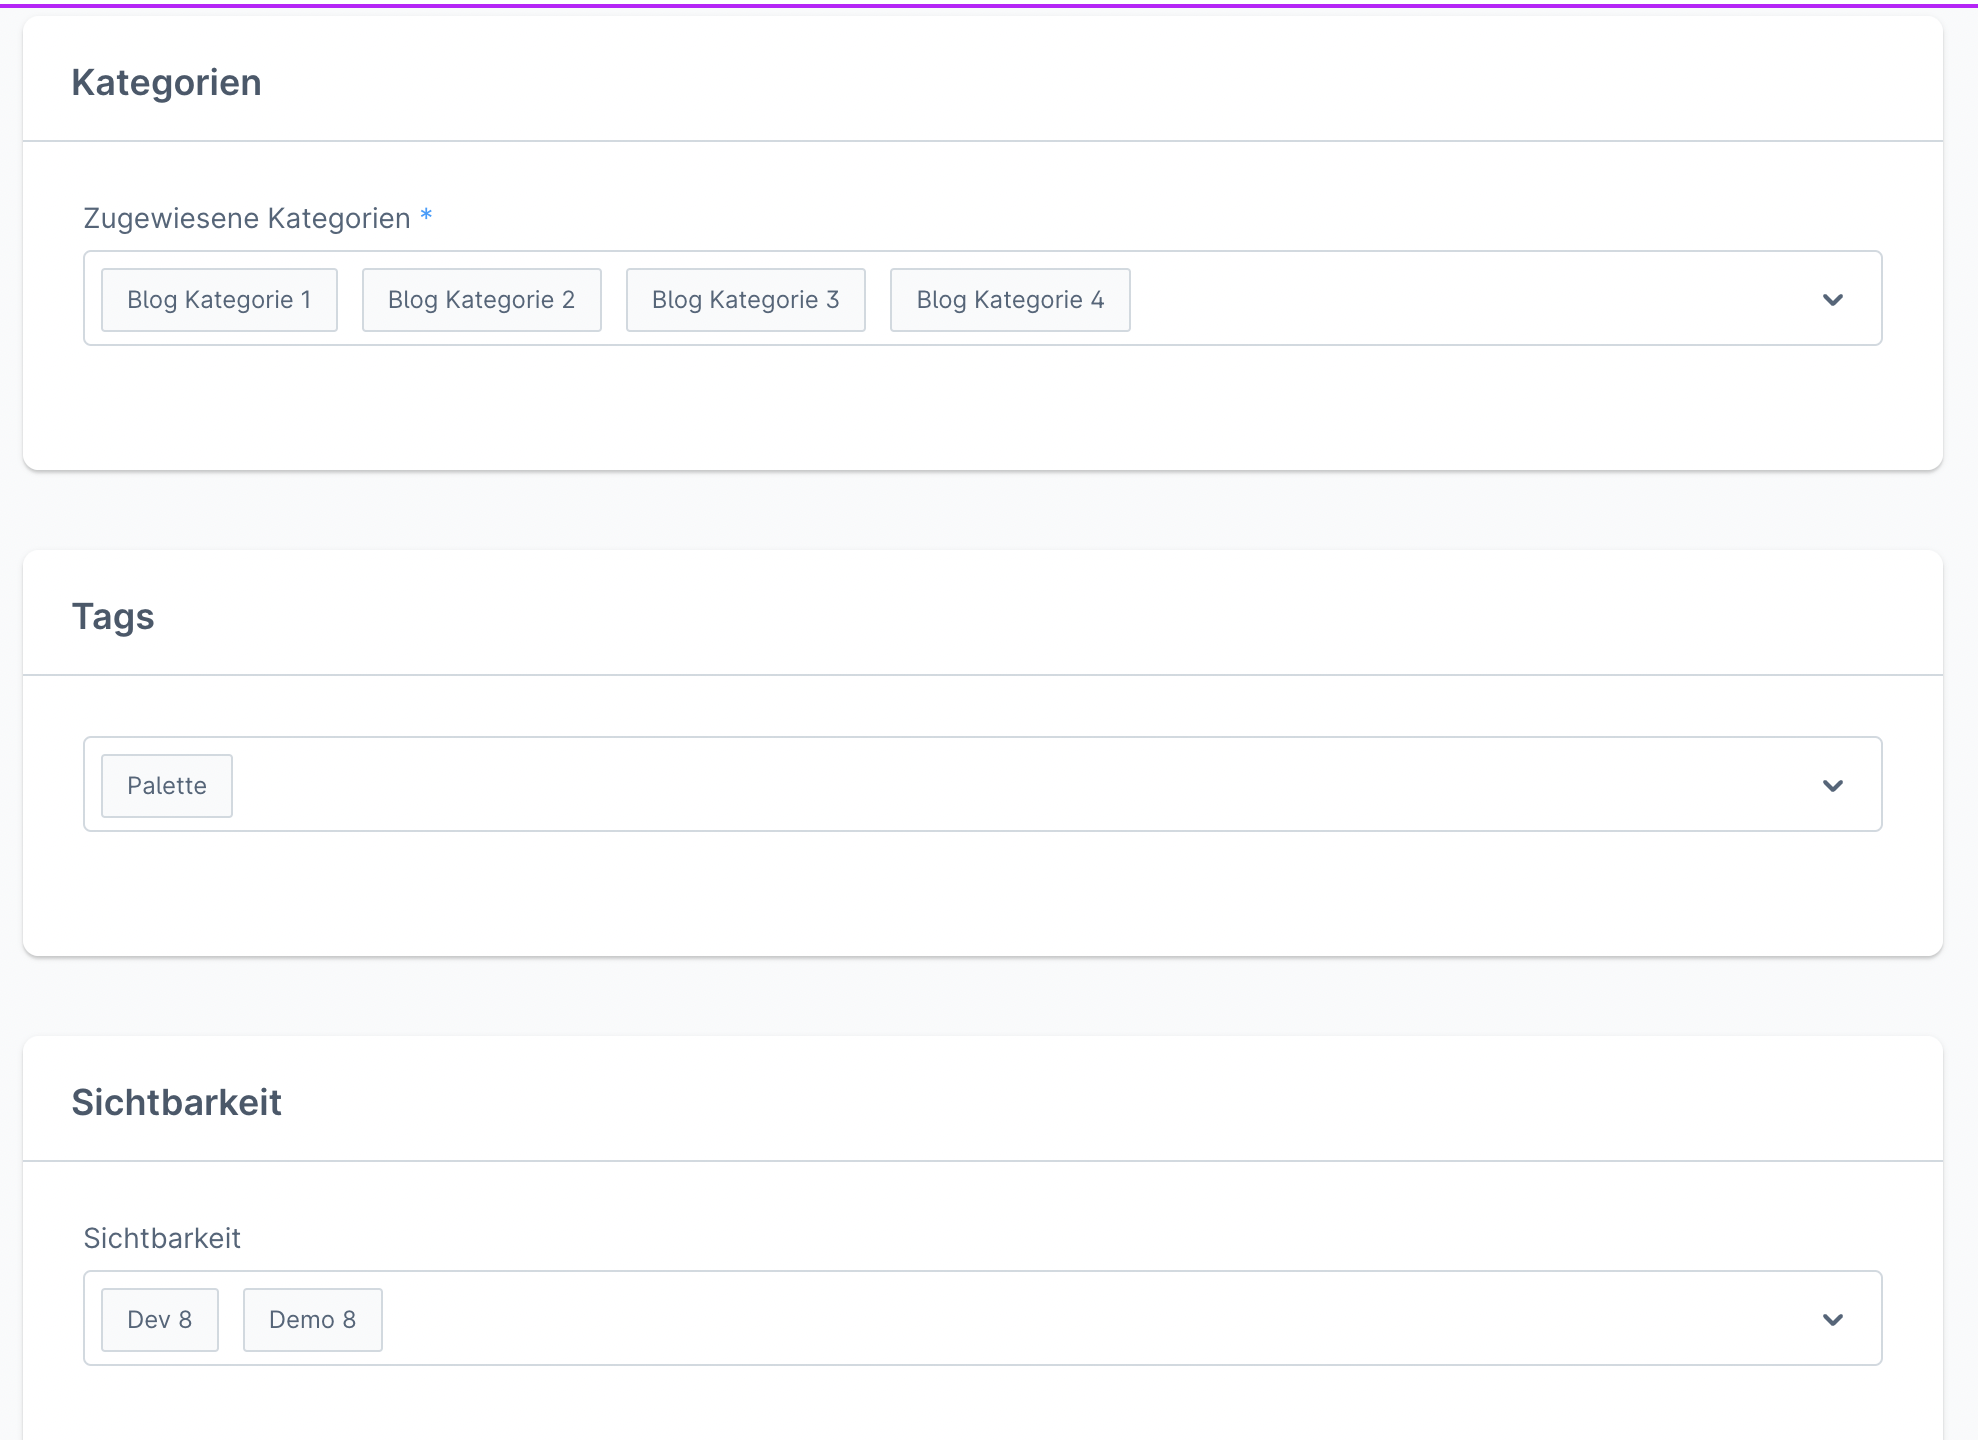
Task: Focus the Tags multi-select input area
Action: coord(1000,786)
